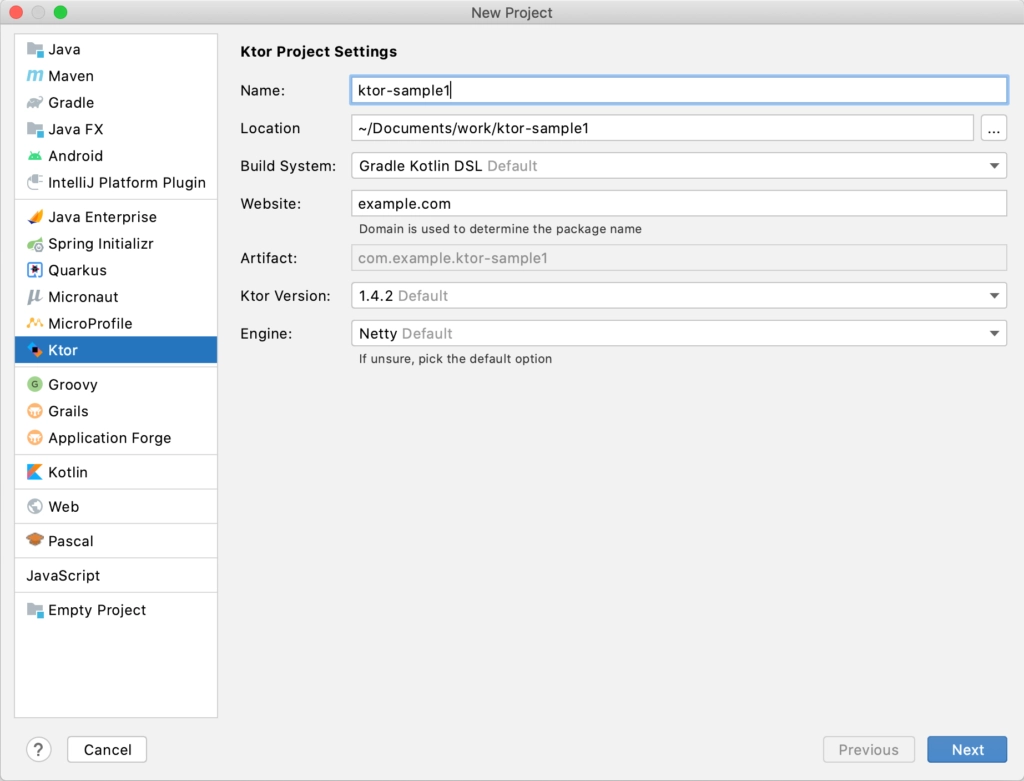Choose the Android robot icon
This screenshot has height=781, width=1024.
[35, 156]
